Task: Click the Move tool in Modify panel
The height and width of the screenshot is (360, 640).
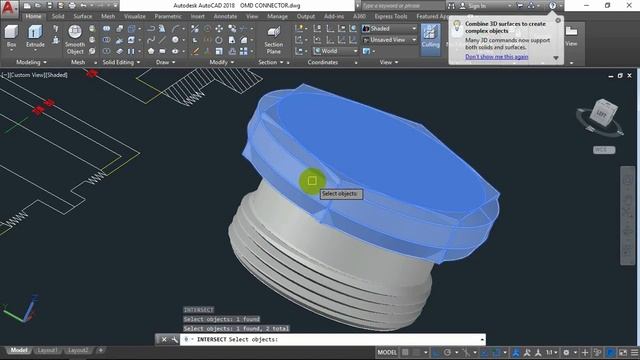Action: pyautogui.click(x=219, y=29)
